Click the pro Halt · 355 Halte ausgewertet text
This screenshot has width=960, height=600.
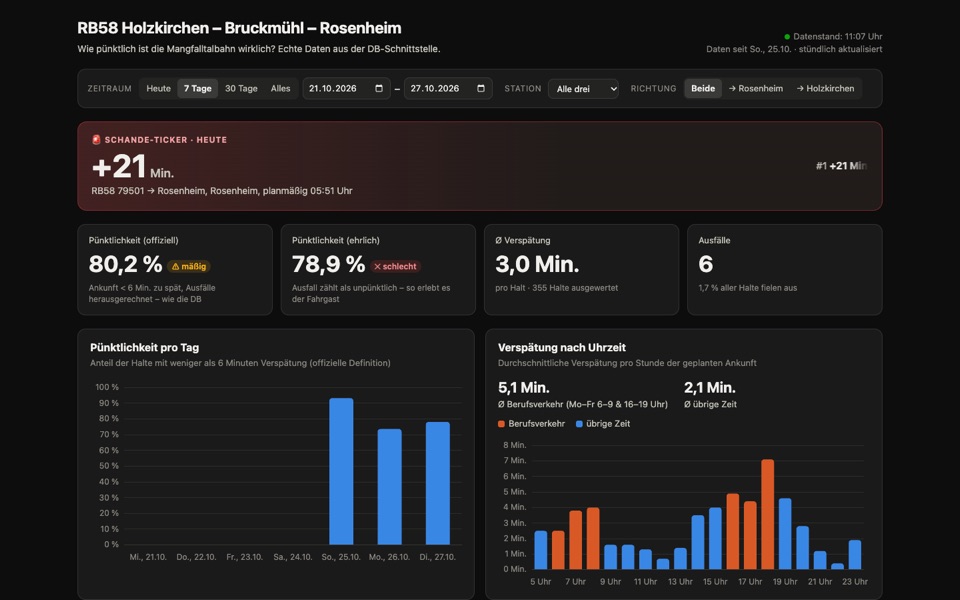pyautogui.click(x=557, y=288)
